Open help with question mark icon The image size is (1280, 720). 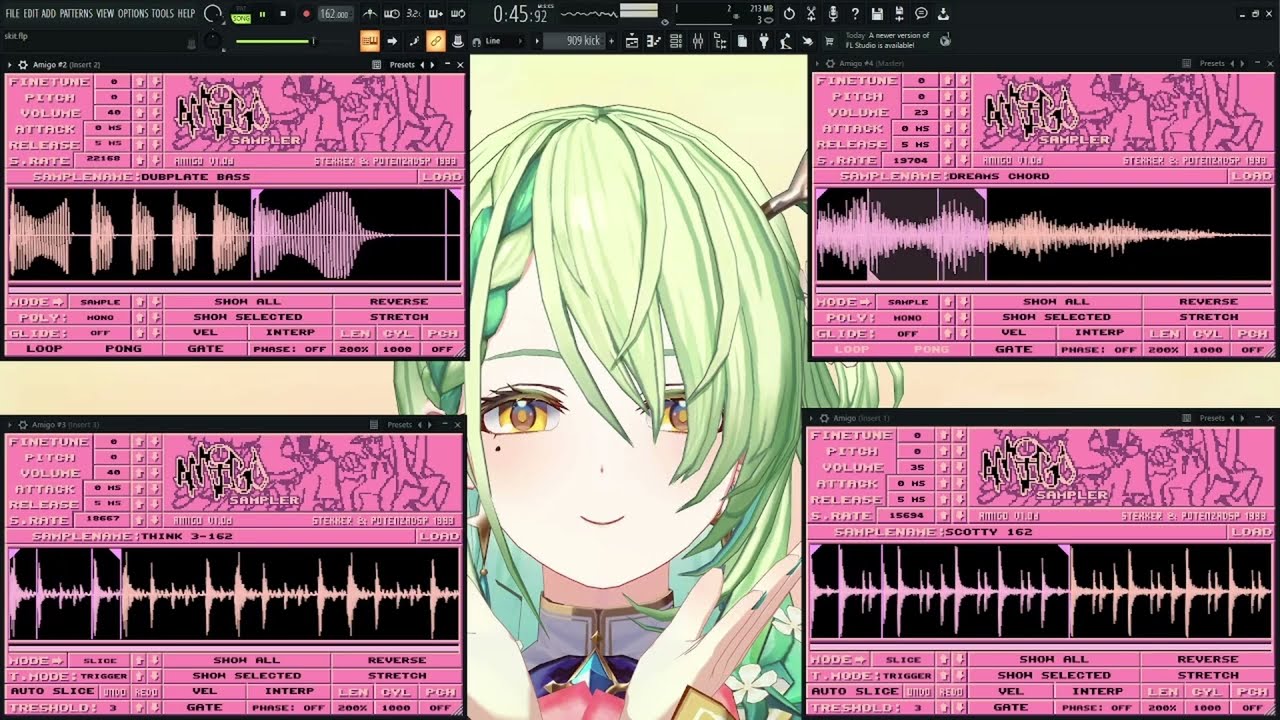tap(855, 14)
